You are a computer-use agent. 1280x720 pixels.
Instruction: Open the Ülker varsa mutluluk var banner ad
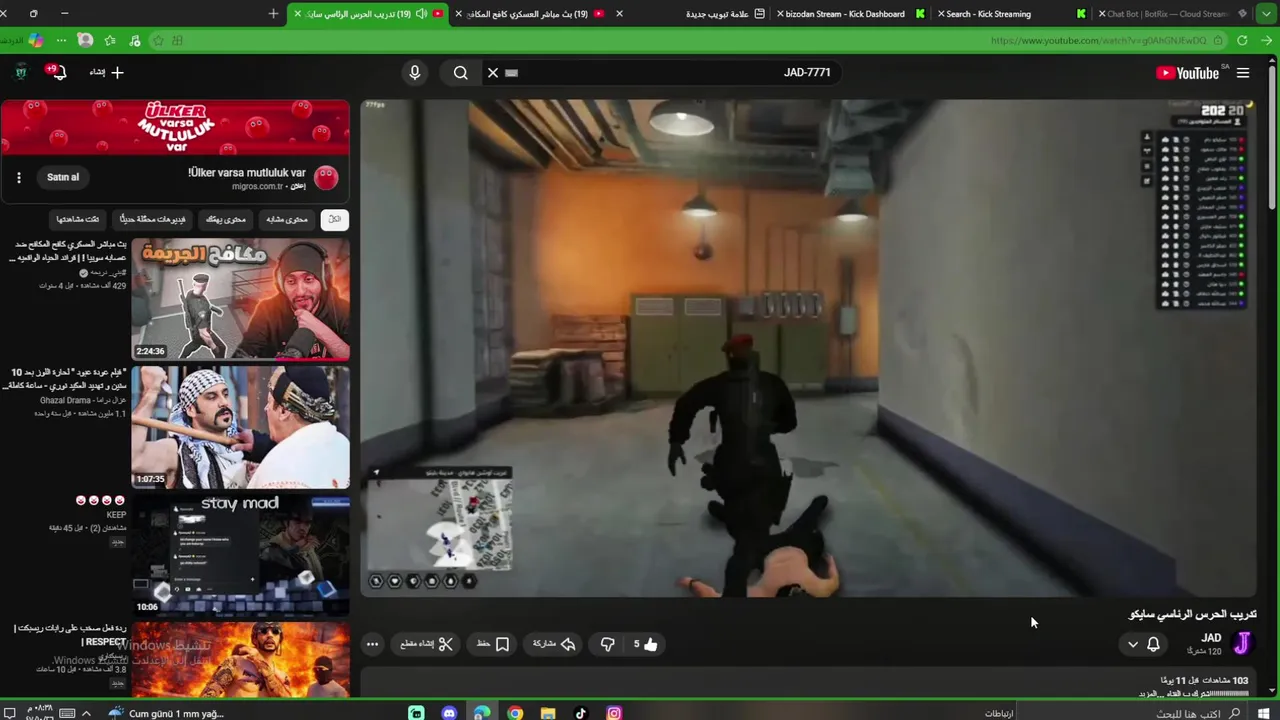[175, 127]
